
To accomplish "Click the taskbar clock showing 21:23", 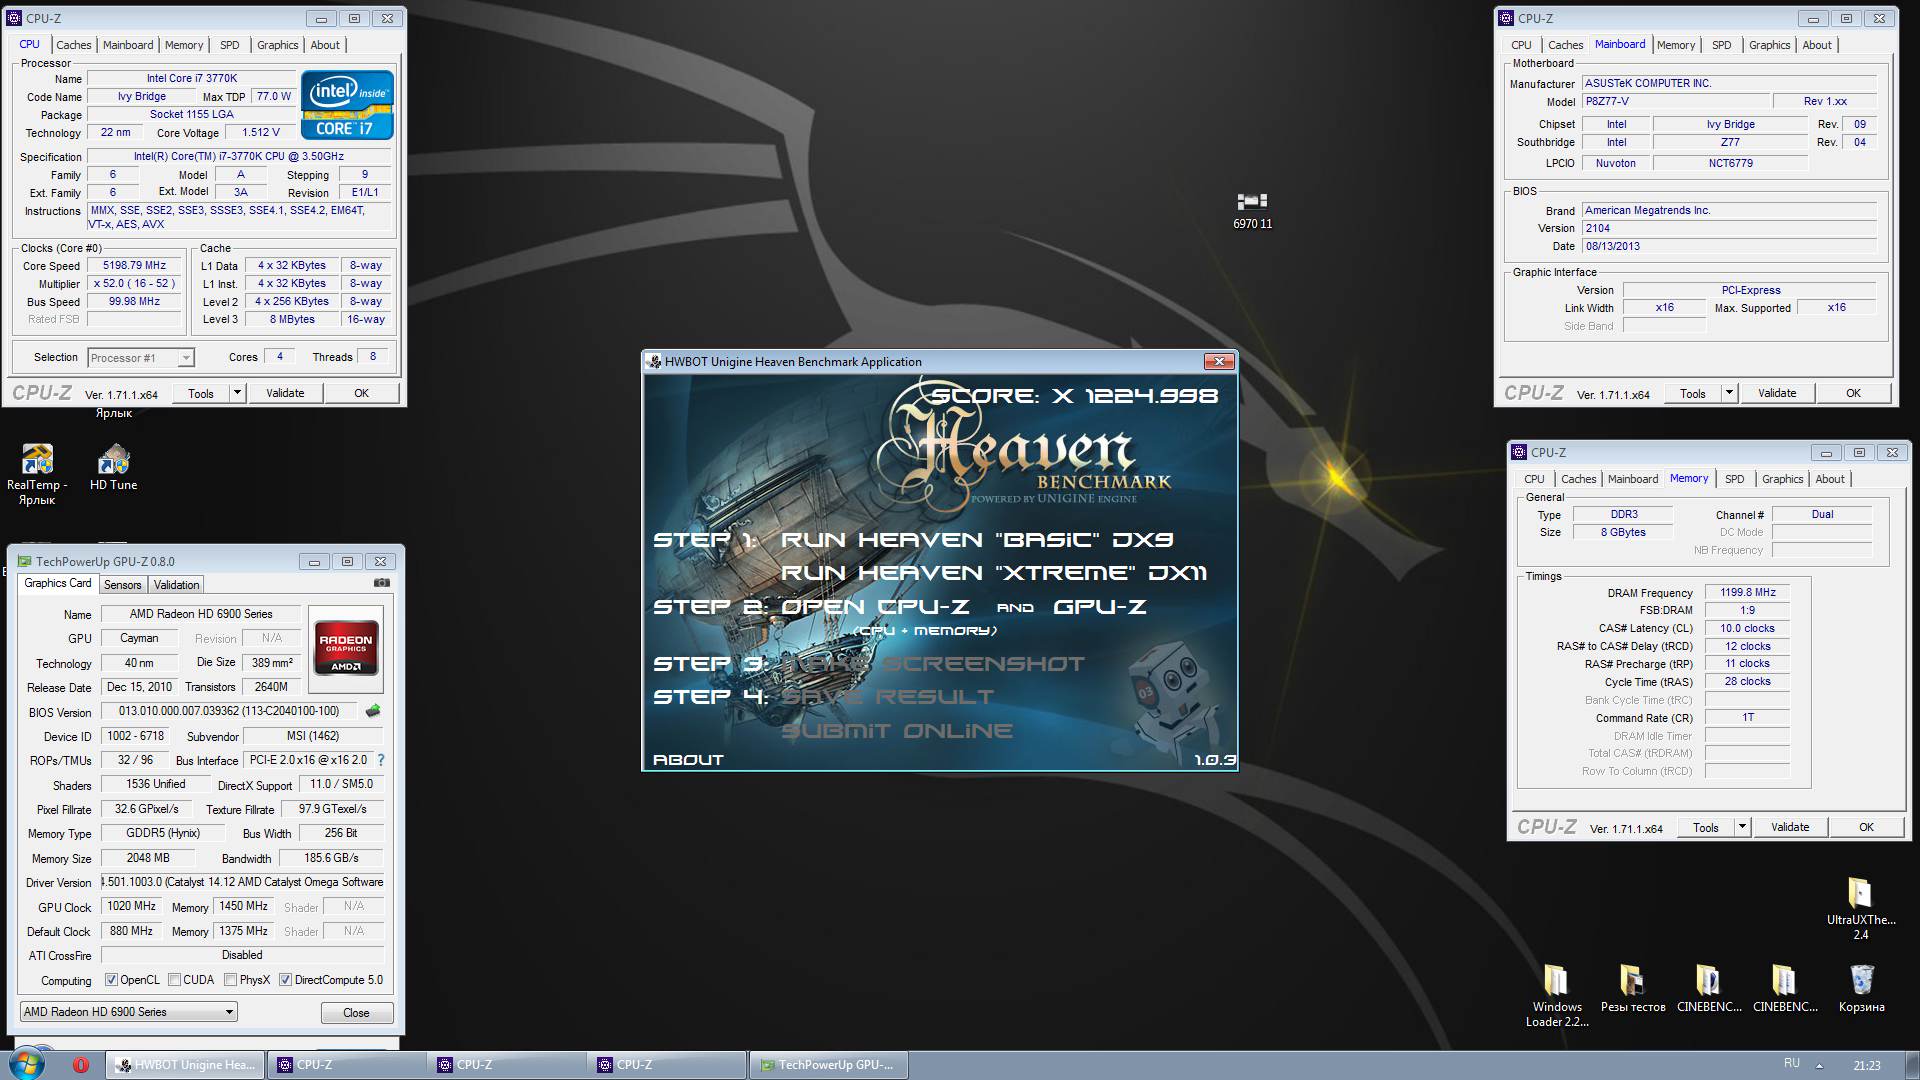I will click(x=1866, y=1065).
